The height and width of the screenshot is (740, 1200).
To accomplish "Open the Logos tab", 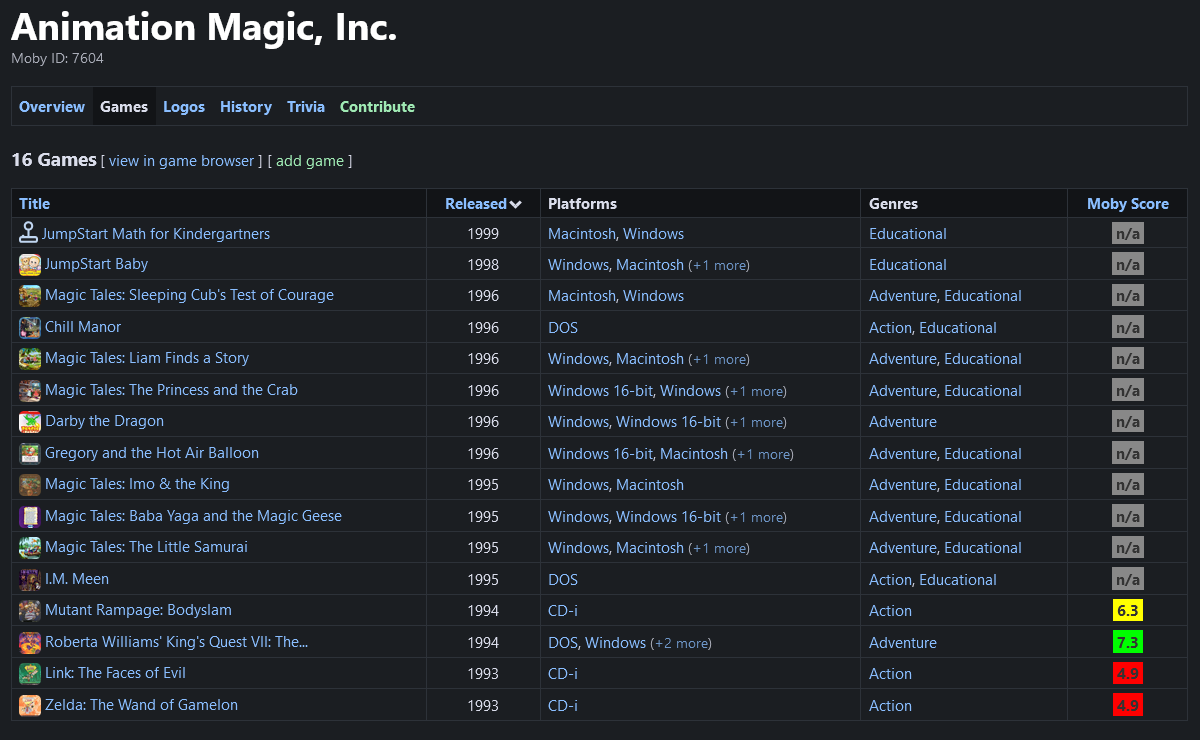I will pos(184,107).
